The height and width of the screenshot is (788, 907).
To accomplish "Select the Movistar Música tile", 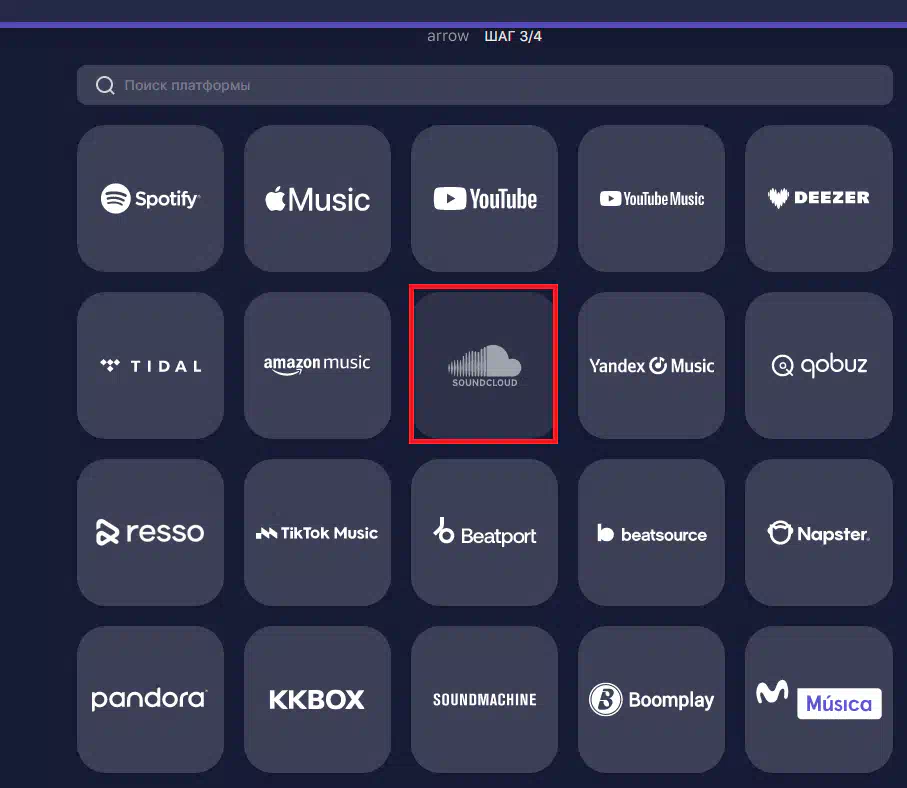I will tap(818, 699).
